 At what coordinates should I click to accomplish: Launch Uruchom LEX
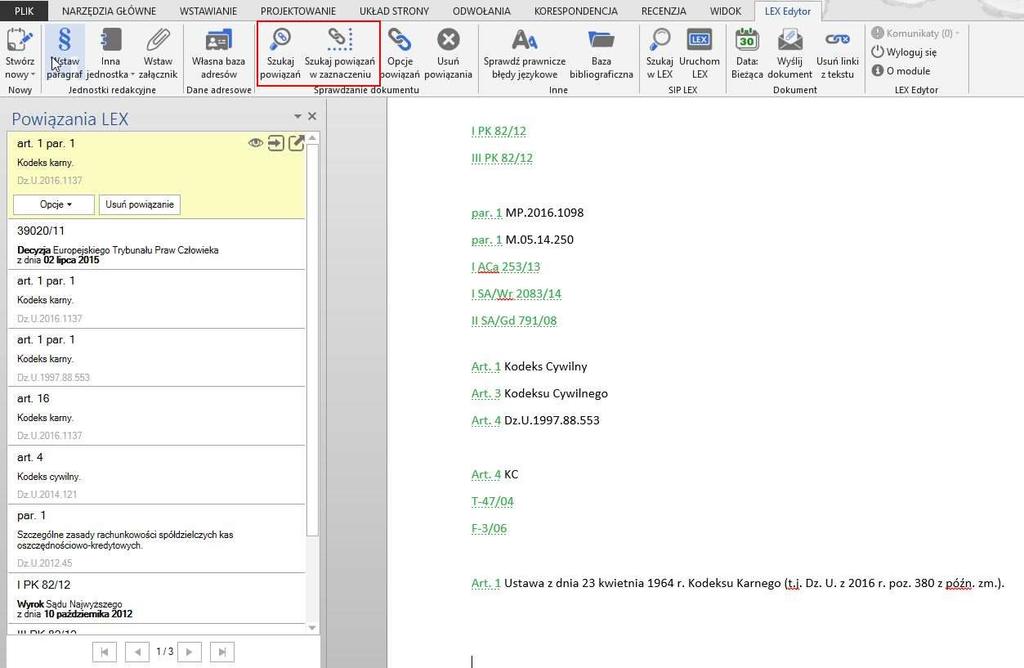click(x=699, y=54)
